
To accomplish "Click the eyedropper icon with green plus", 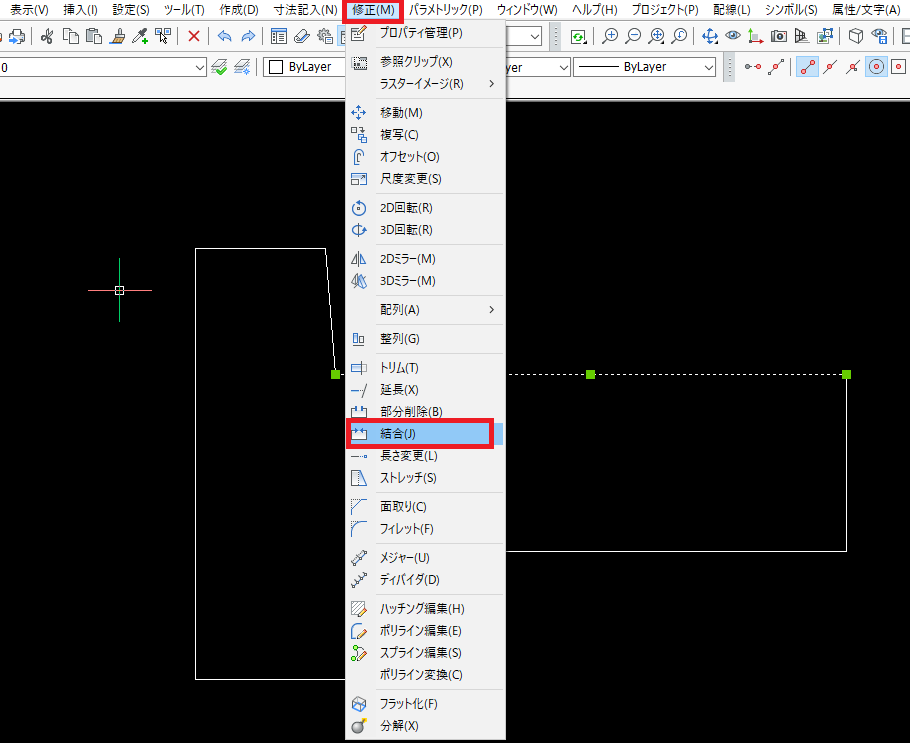I will point(140,37).
